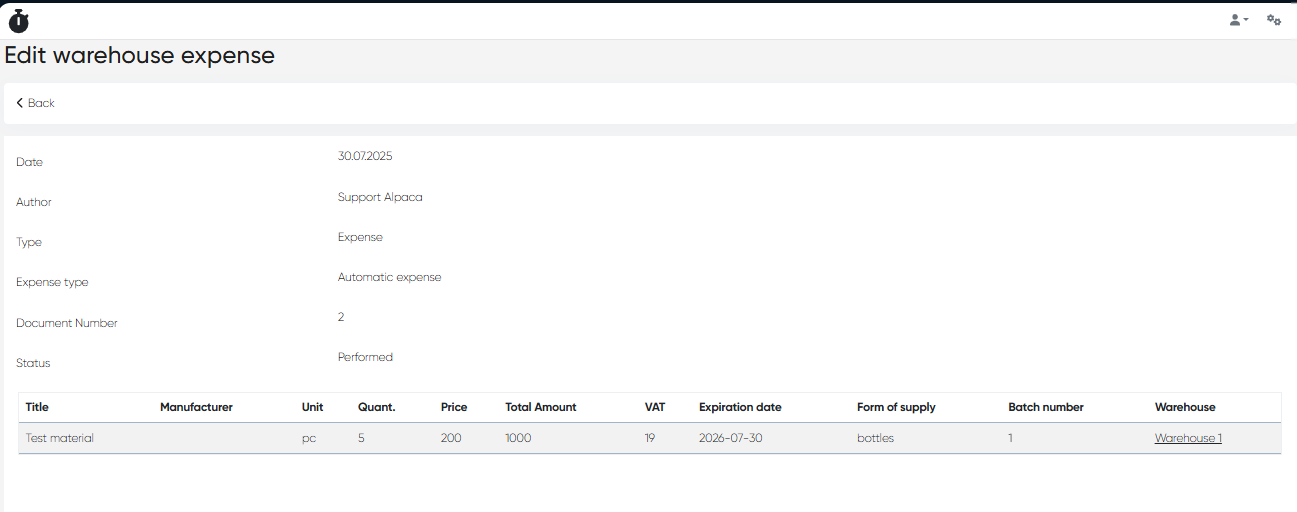Open the settings gears icon
The height and width of the screenshot is (512, 1297).
(1274, 20)
